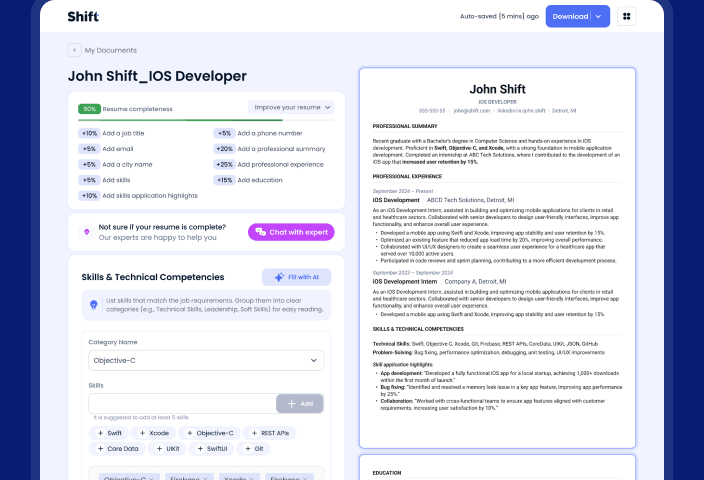Click the document title John Shift_IOS Developer
Viewport: 704px width, 480px height.
pos(157,76)
